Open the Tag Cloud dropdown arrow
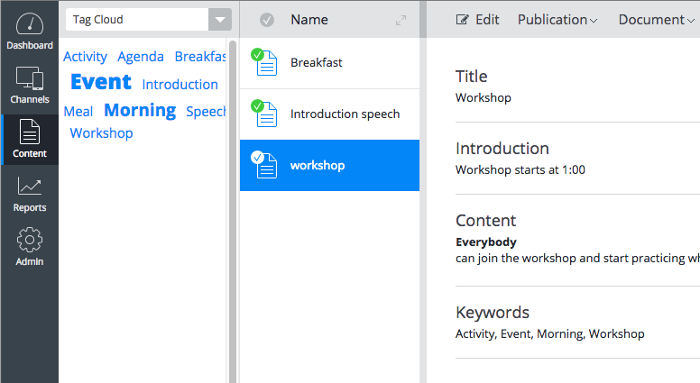The height and width of the screenshot is (383, 700). point(220,20)
